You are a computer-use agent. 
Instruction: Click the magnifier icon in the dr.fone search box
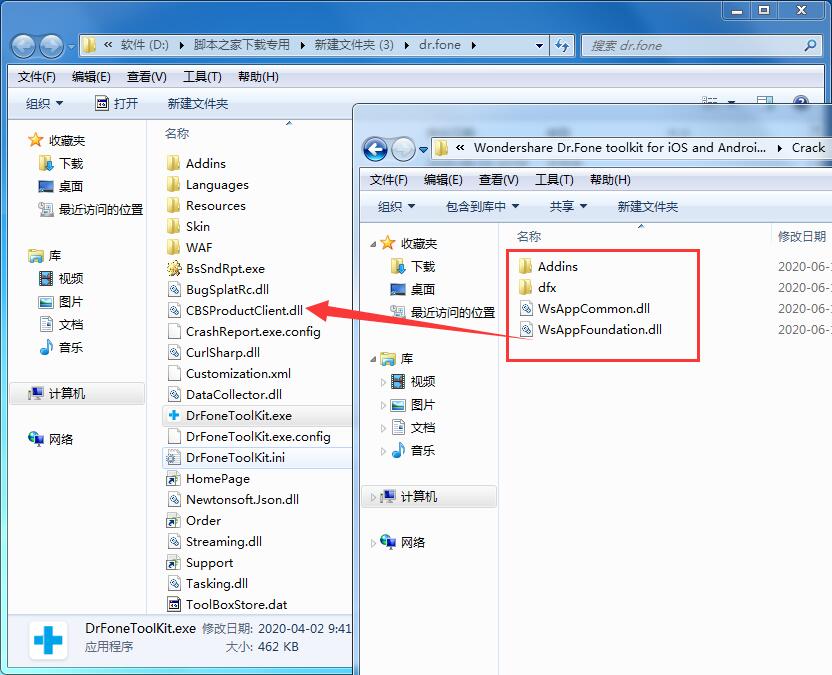point(810,46)
